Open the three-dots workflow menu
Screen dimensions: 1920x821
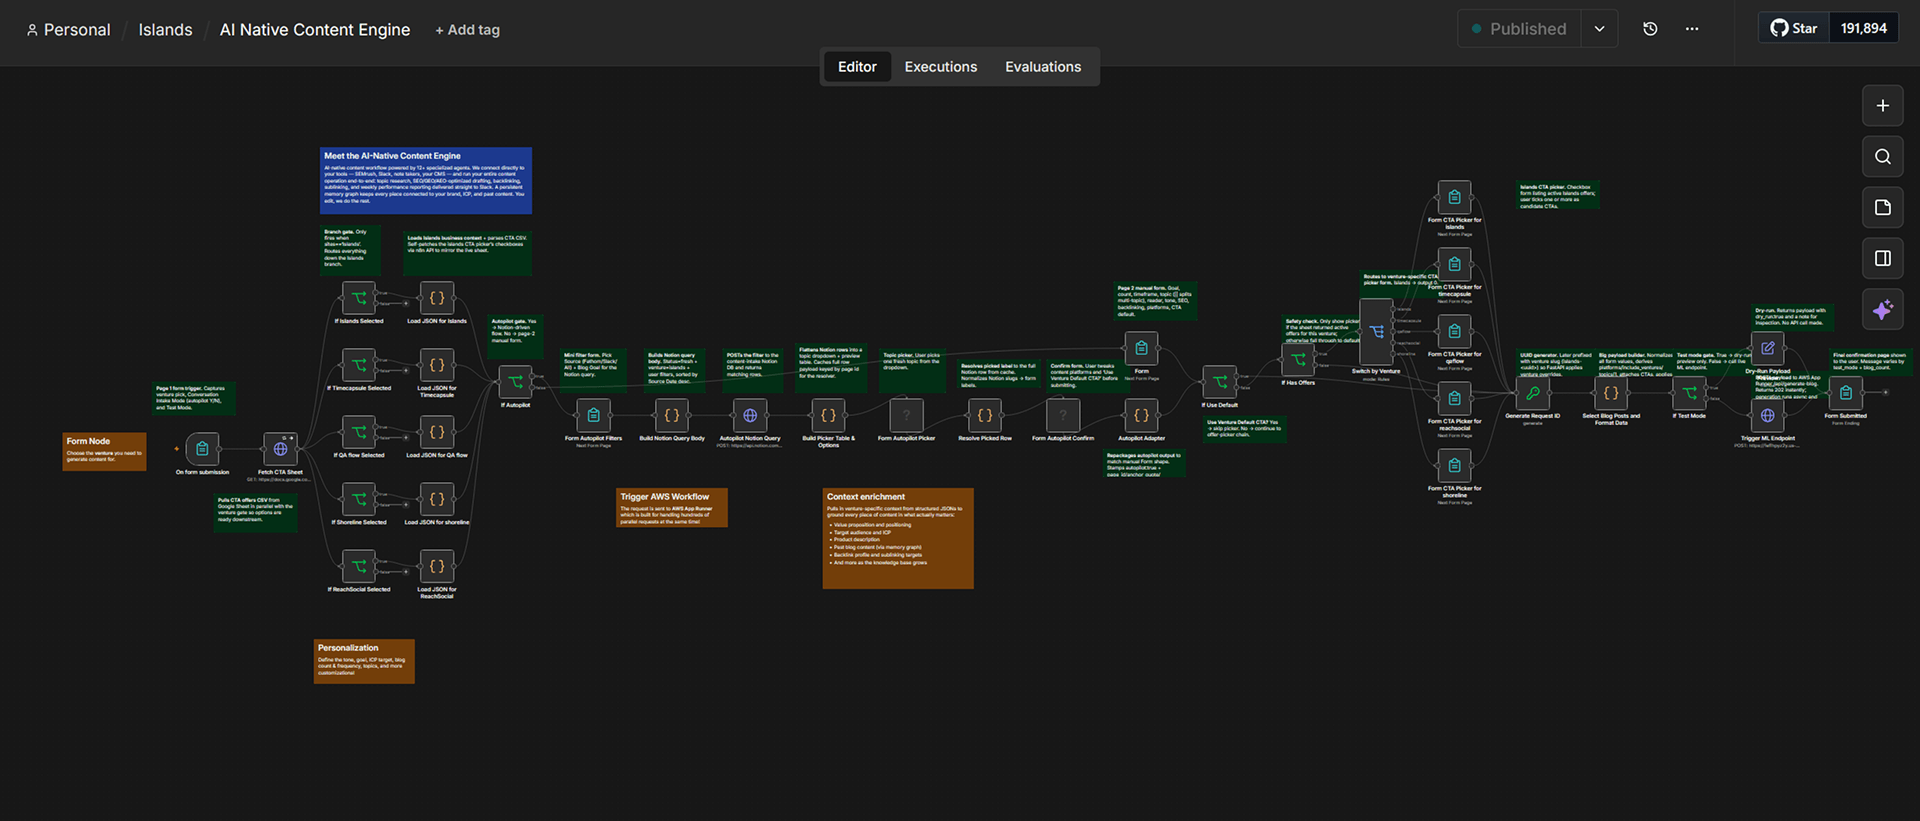point(1692,29)
